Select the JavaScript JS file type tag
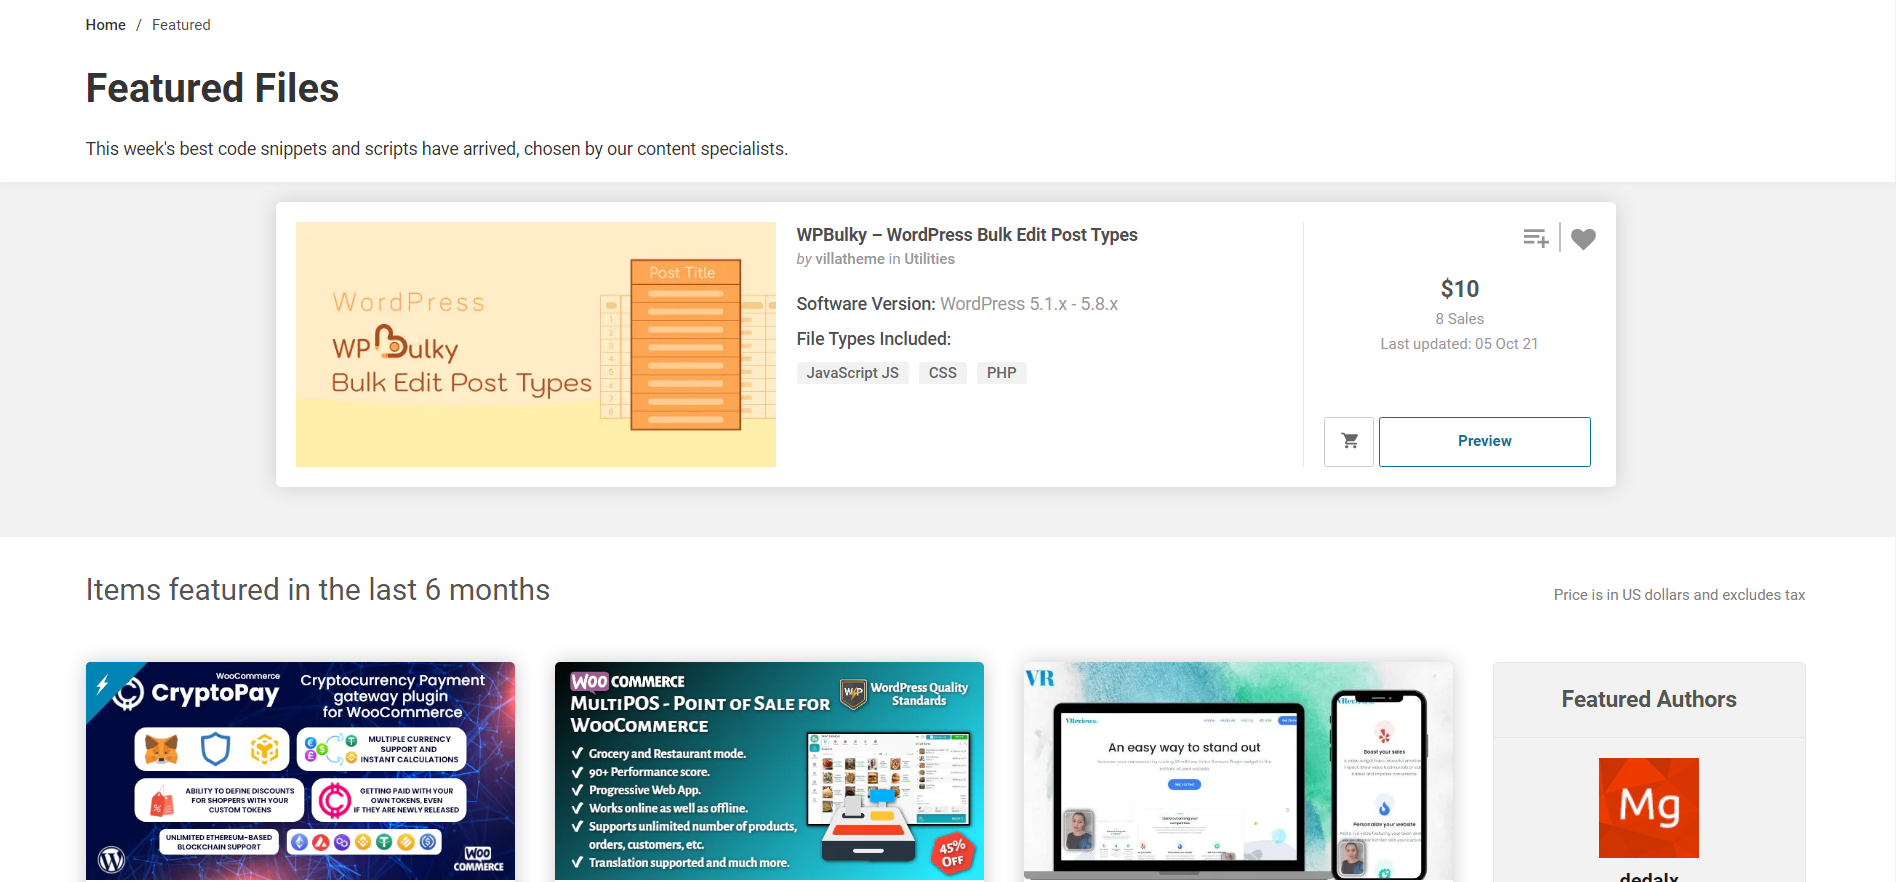Viewport: 1896px width, 882px height. click(x=853, y=373)
